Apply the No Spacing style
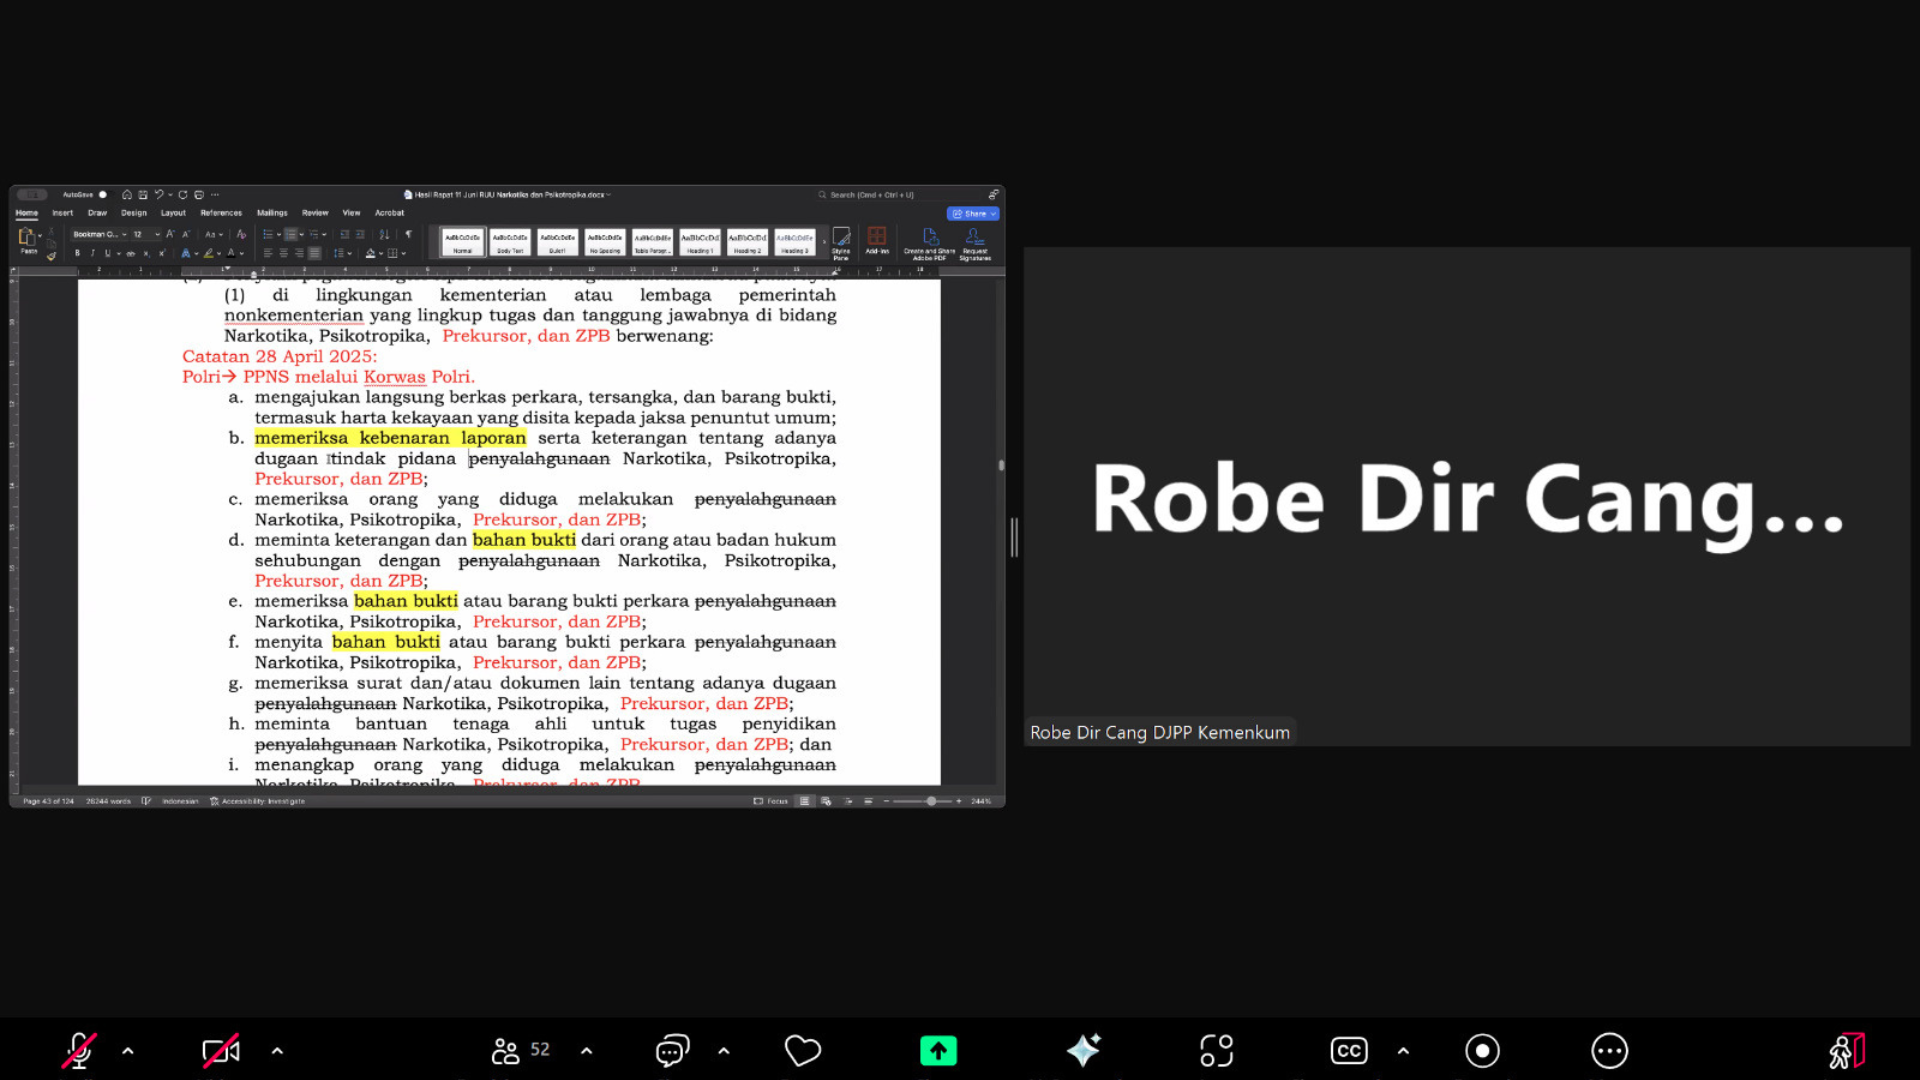This screenshot has height=1080, width=1920. click(605, 241)
